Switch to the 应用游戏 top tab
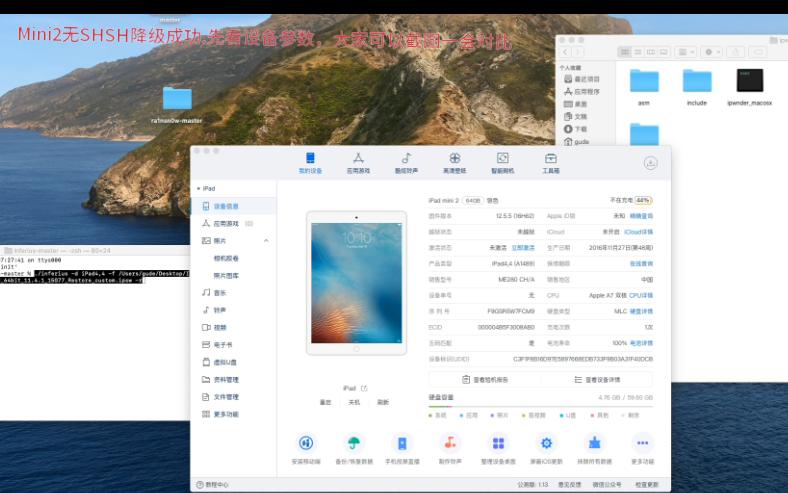The width and height of the screenshot is (788, 493). point(358,163)
